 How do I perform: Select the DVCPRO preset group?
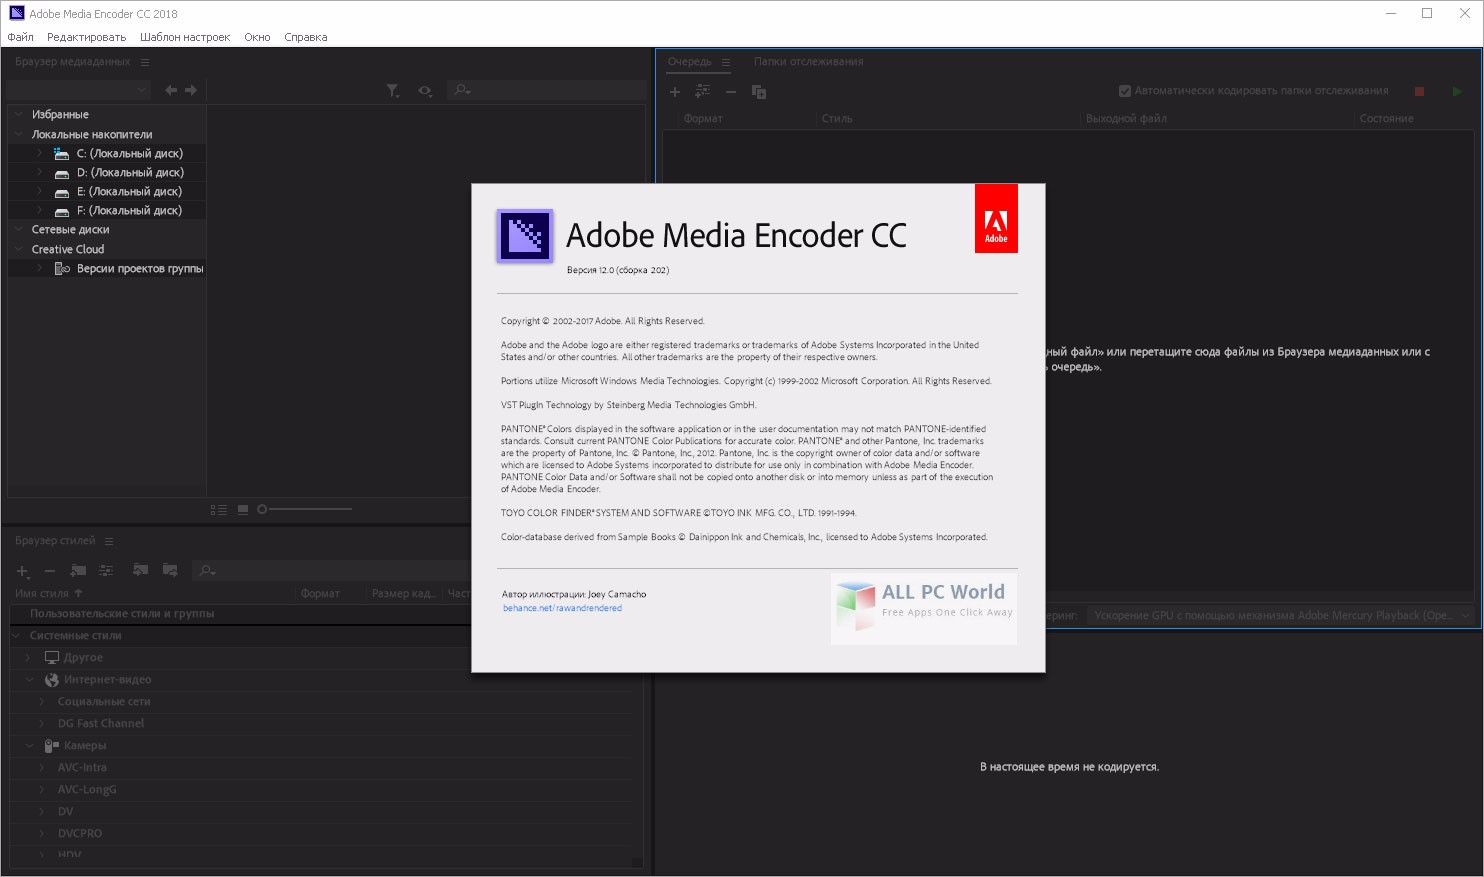pyautogui.click(x=80, y=833)
